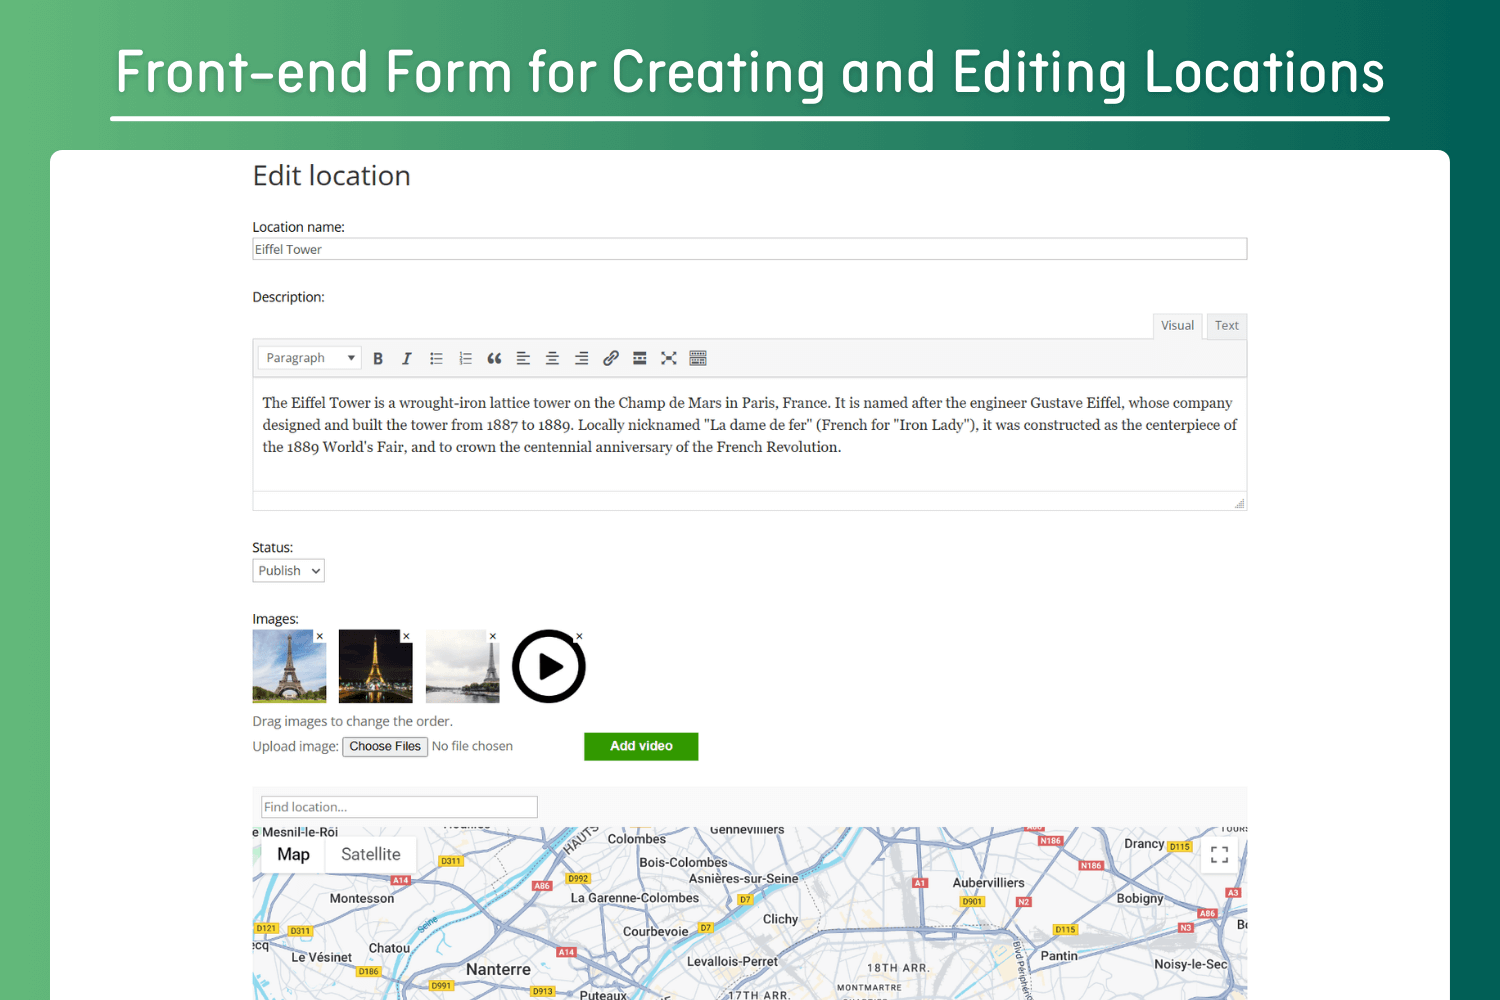Image resolution: width=1500 pixels, height=1000 pixels.
Task: Click the video play thumbnail
Action: [548, 666]
